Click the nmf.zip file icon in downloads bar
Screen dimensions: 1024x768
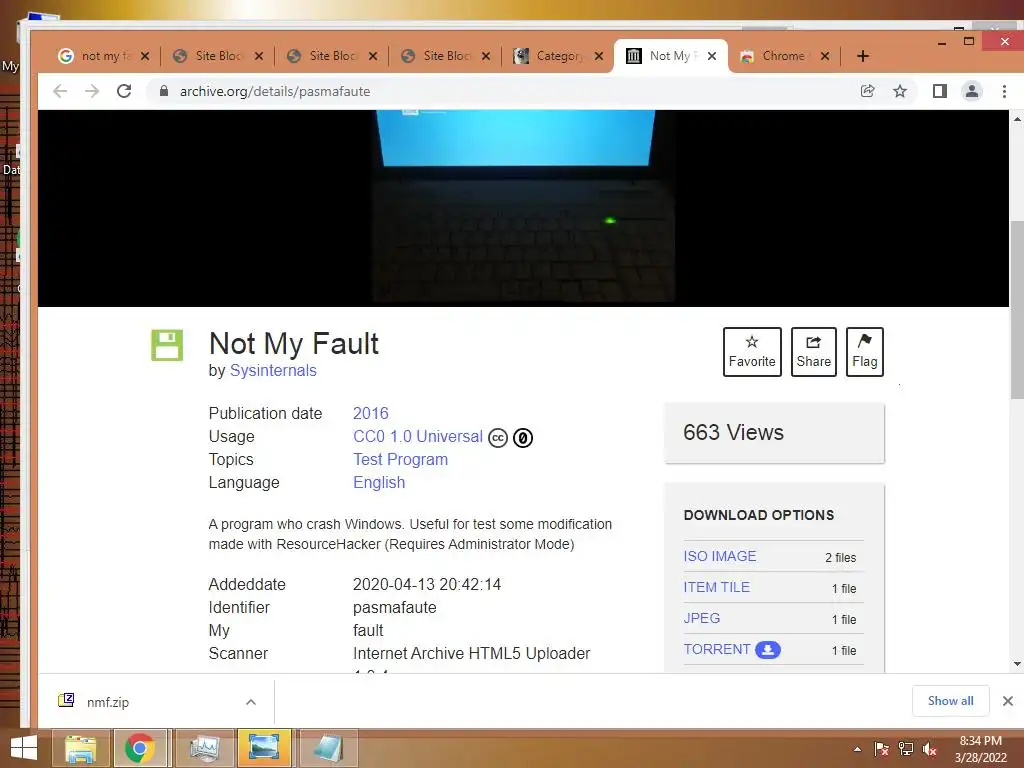[66, 701]
